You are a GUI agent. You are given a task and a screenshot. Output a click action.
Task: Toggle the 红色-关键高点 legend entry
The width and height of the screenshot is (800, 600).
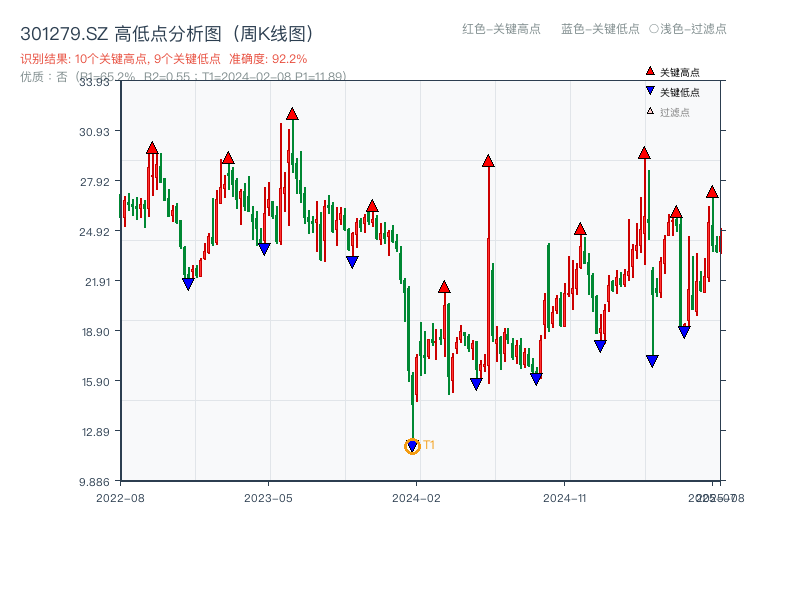pos(501,29)
